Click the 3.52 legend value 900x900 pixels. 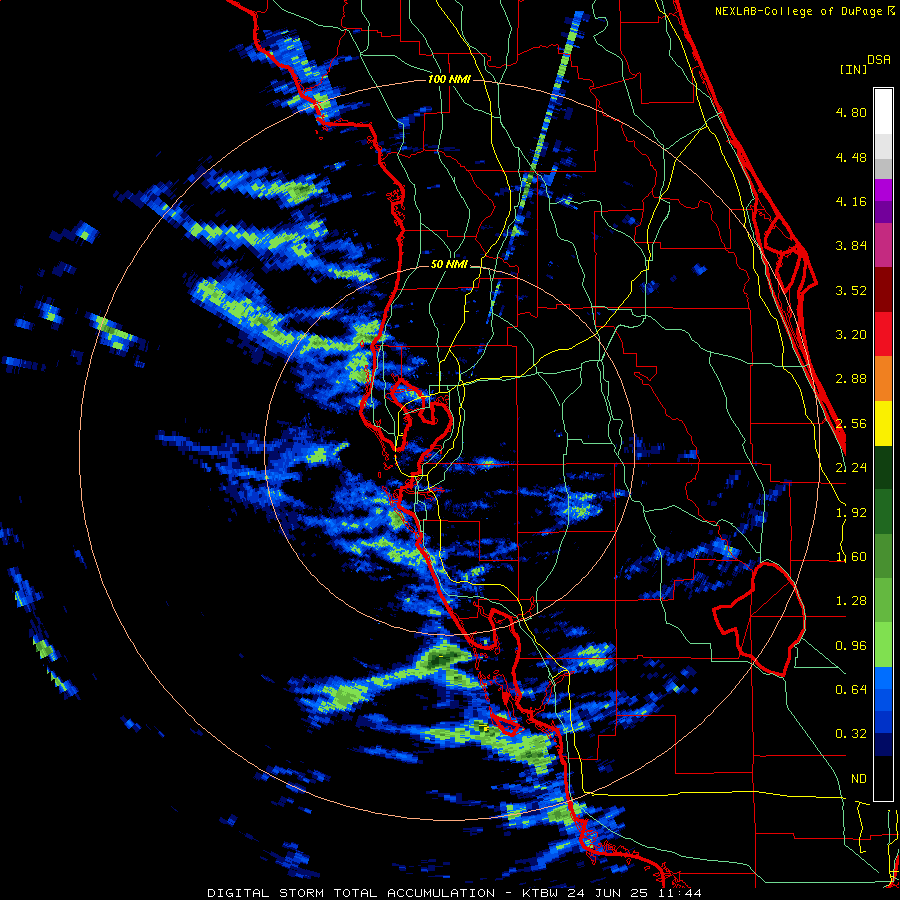coord(851,290)
